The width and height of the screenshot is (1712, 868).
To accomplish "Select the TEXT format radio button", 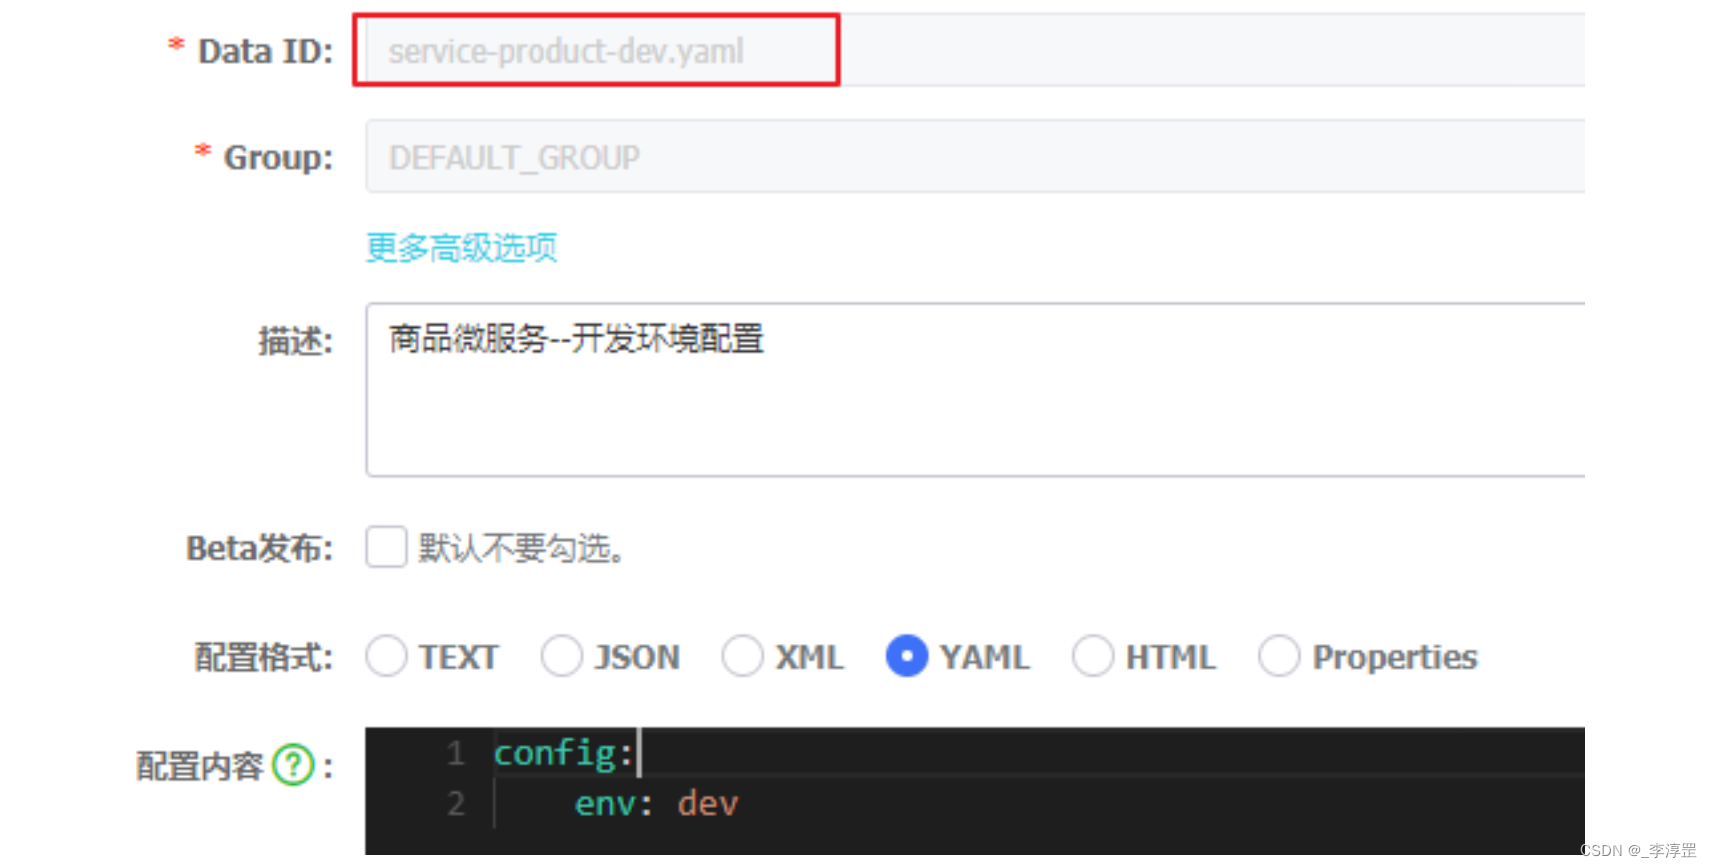I will [386, 656].
